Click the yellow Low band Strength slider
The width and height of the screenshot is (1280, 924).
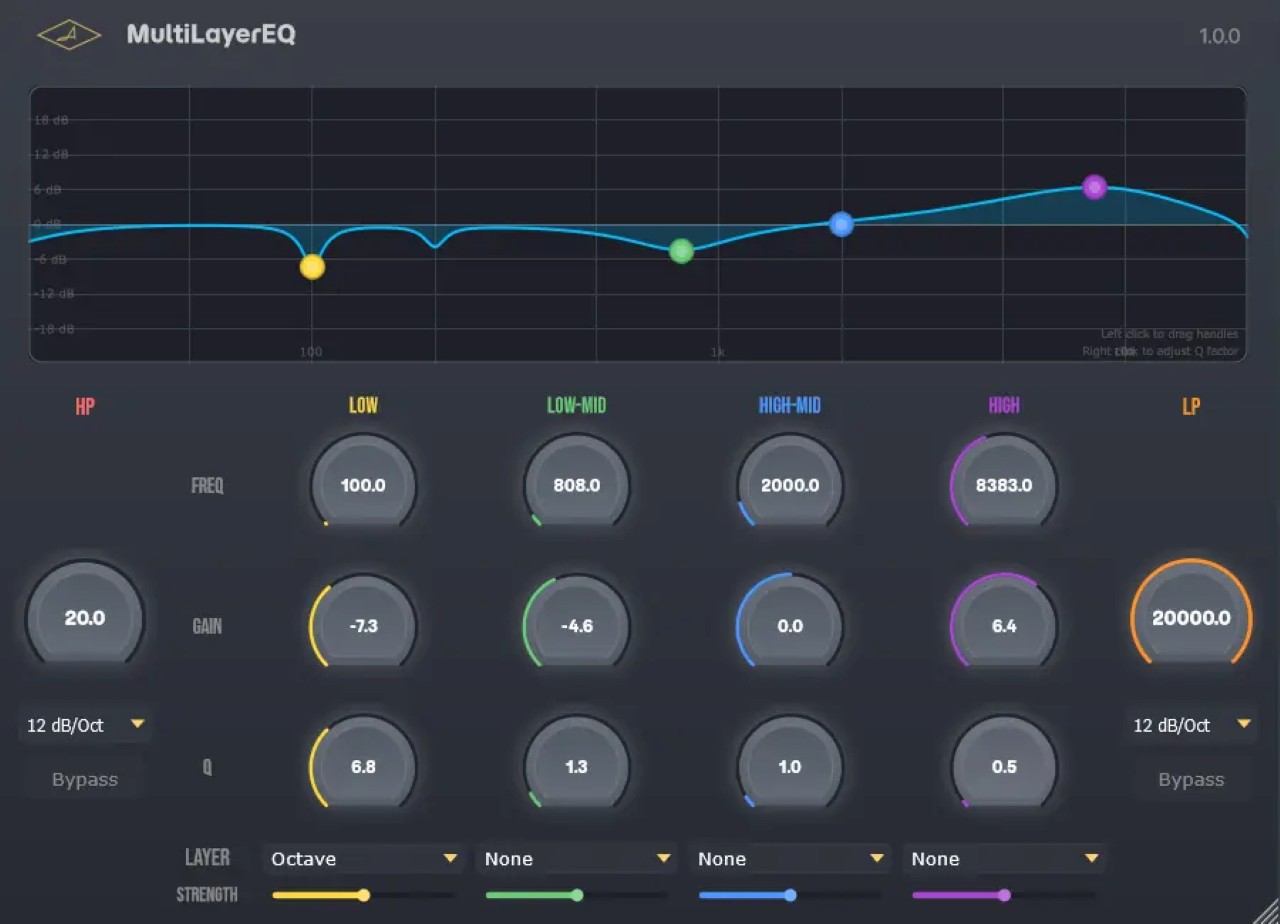click(364, 895)
